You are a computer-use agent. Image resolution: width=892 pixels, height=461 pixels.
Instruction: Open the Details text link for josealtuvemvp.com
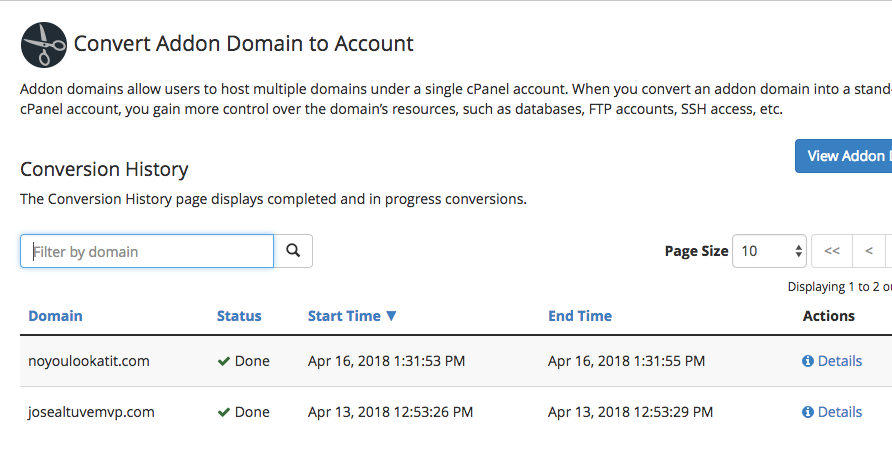839,412
